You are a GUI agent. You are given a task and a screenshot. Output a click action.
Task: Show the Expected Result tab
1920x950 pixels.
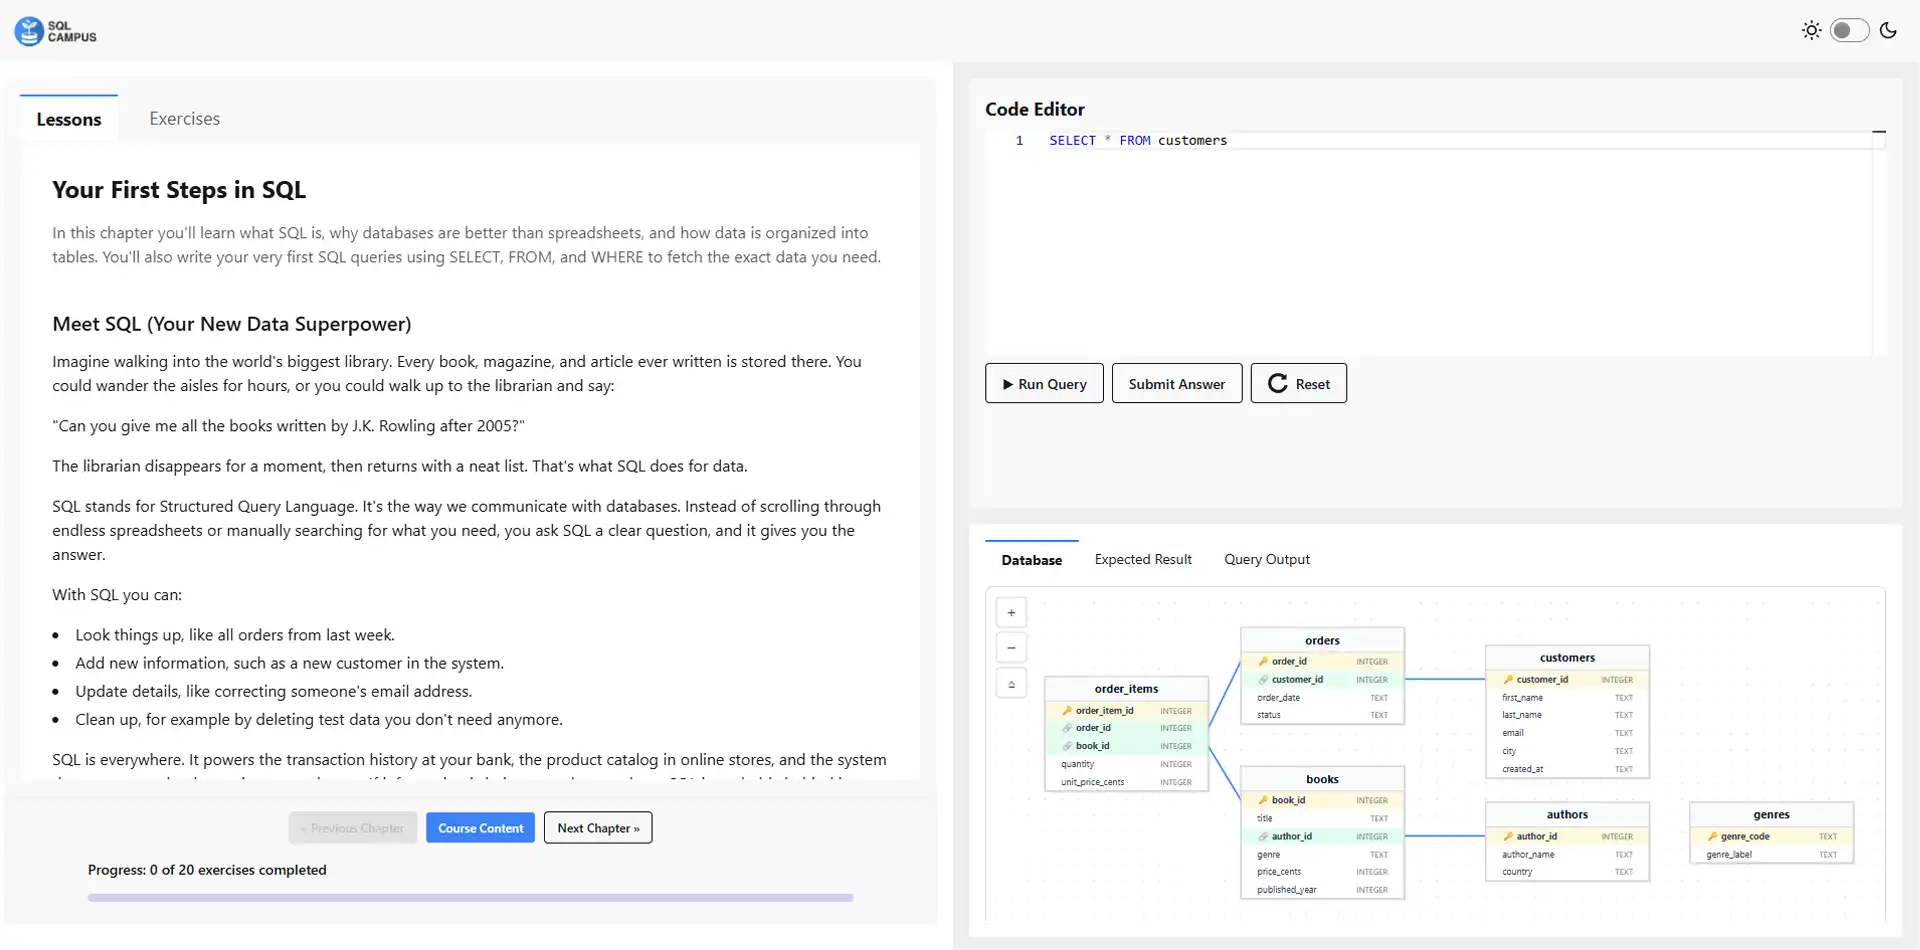1143,560
